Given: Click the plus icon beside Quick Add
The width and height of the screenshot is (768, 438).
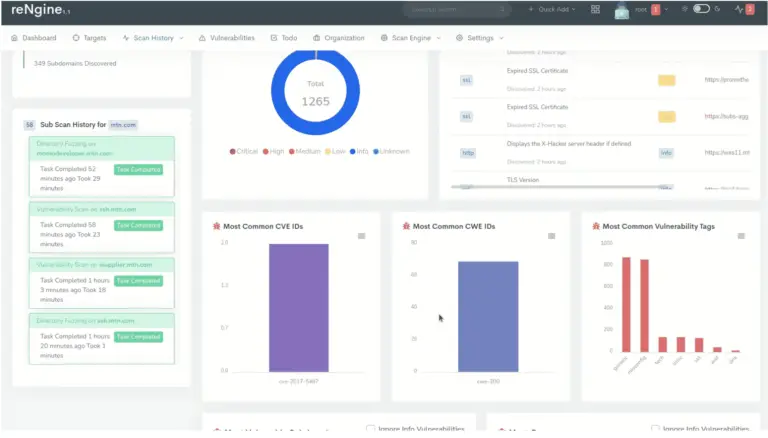Looking at the screenshot, I should pos(530,9).
